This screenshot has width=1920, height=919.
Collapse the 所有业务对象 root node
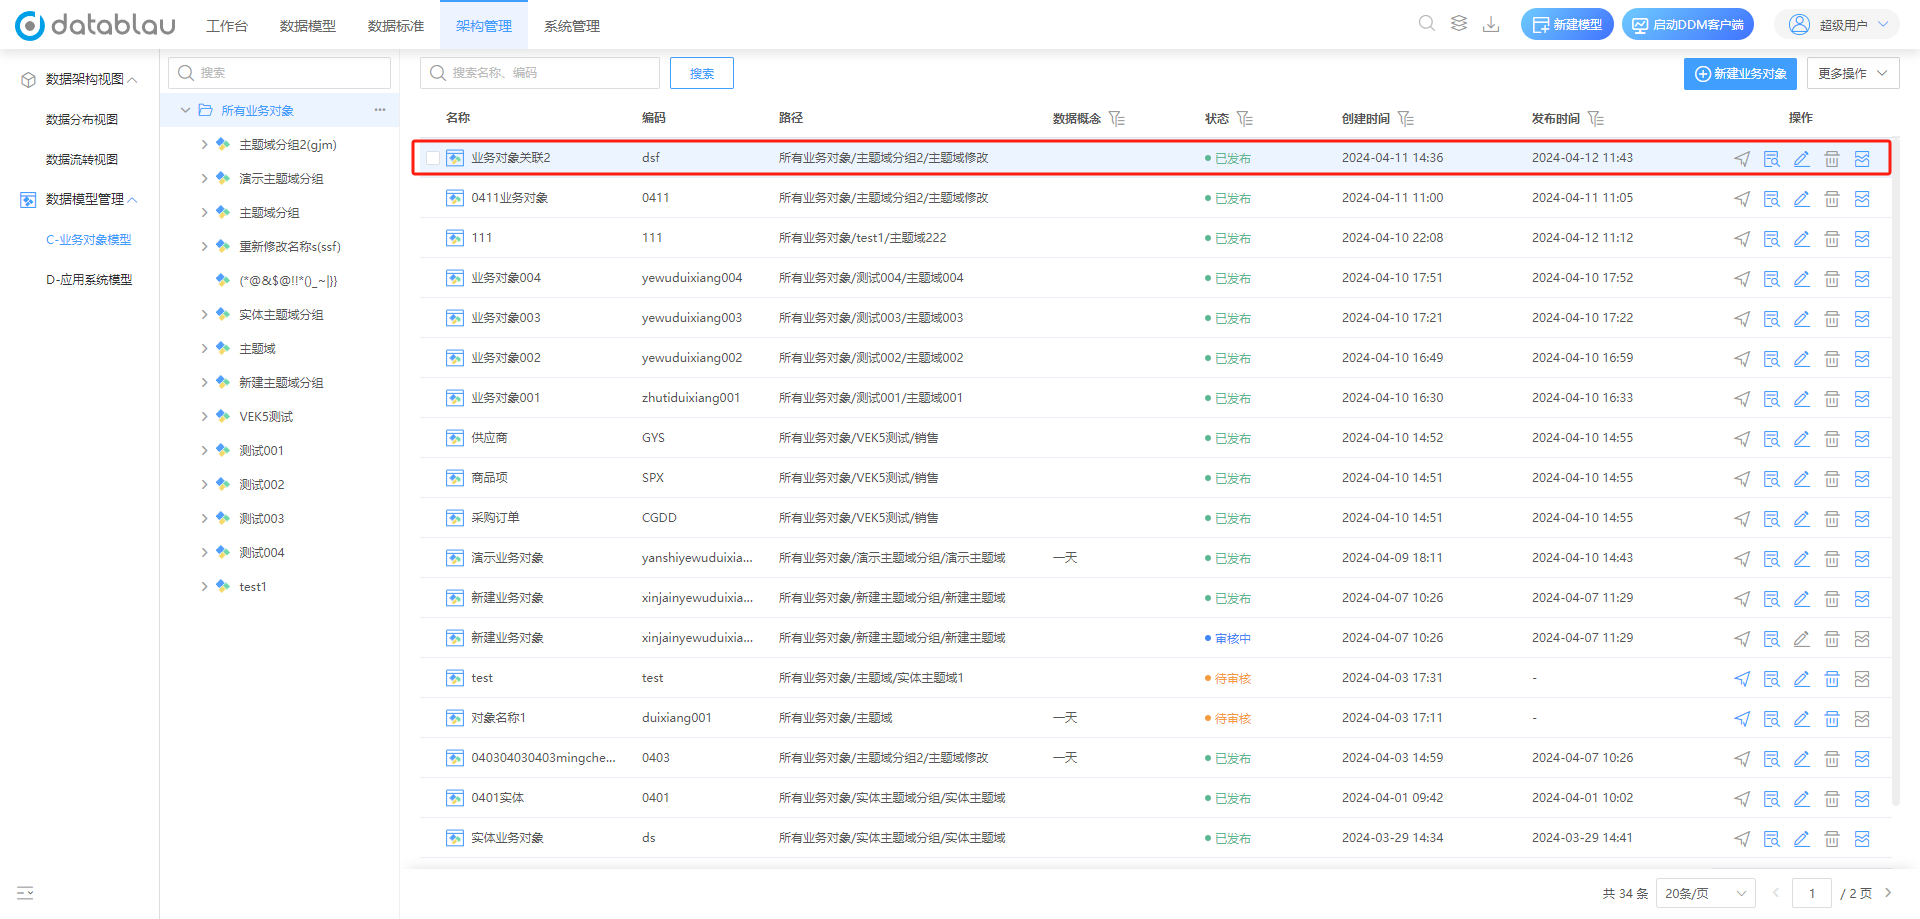pyautogui.click(x=185, y=110)
